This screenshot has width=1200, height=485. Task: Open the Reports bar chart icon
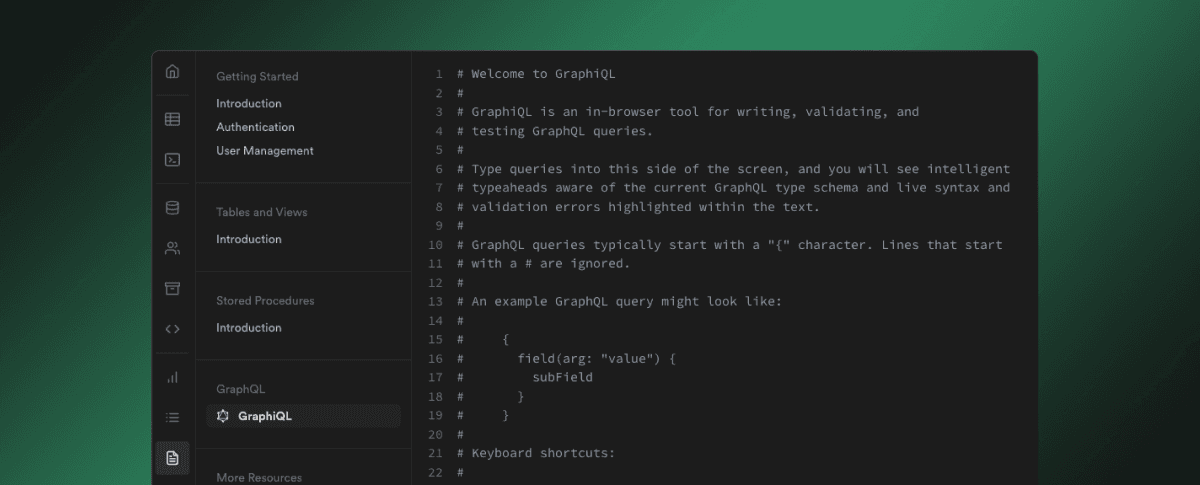pyautogui.click(x=172, y=377)
